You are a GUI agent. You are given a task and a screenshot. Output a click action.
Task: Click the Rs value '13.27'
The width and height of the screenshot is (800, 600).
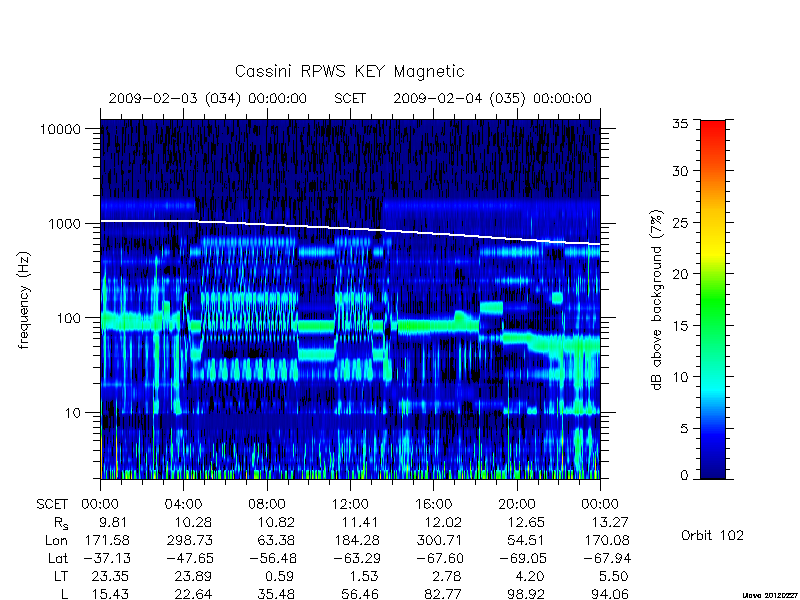point(609,522)
